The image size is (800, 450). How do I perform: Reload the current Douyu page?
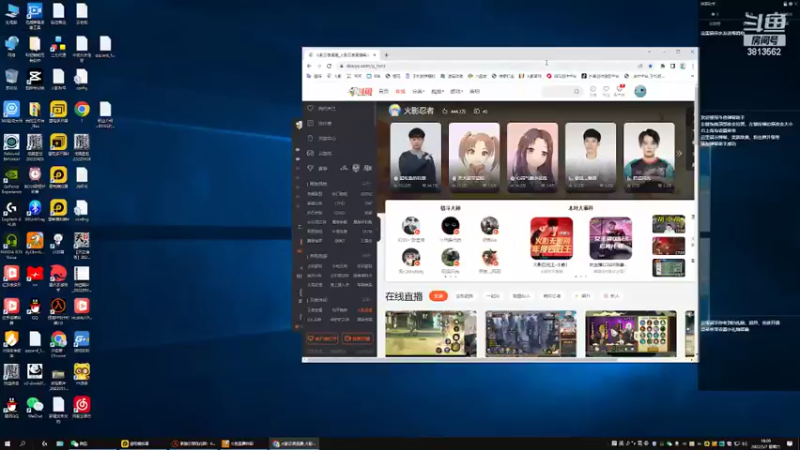pos(329,66)
